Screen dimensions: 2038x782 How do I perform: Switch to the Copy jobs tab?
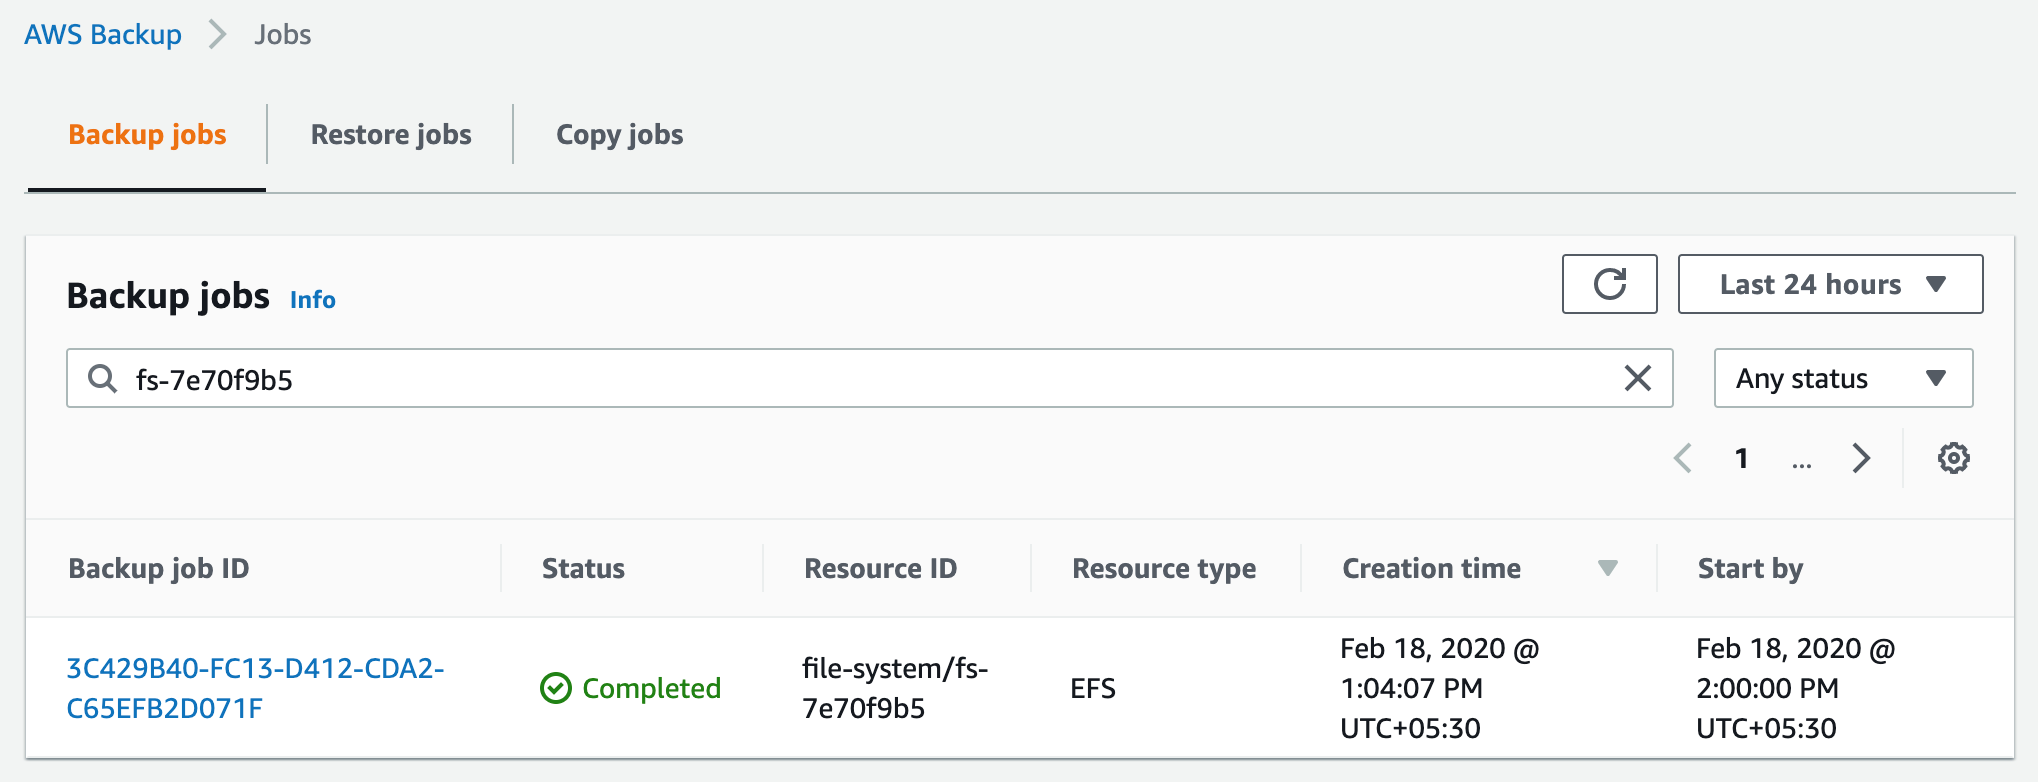[619, 134]
